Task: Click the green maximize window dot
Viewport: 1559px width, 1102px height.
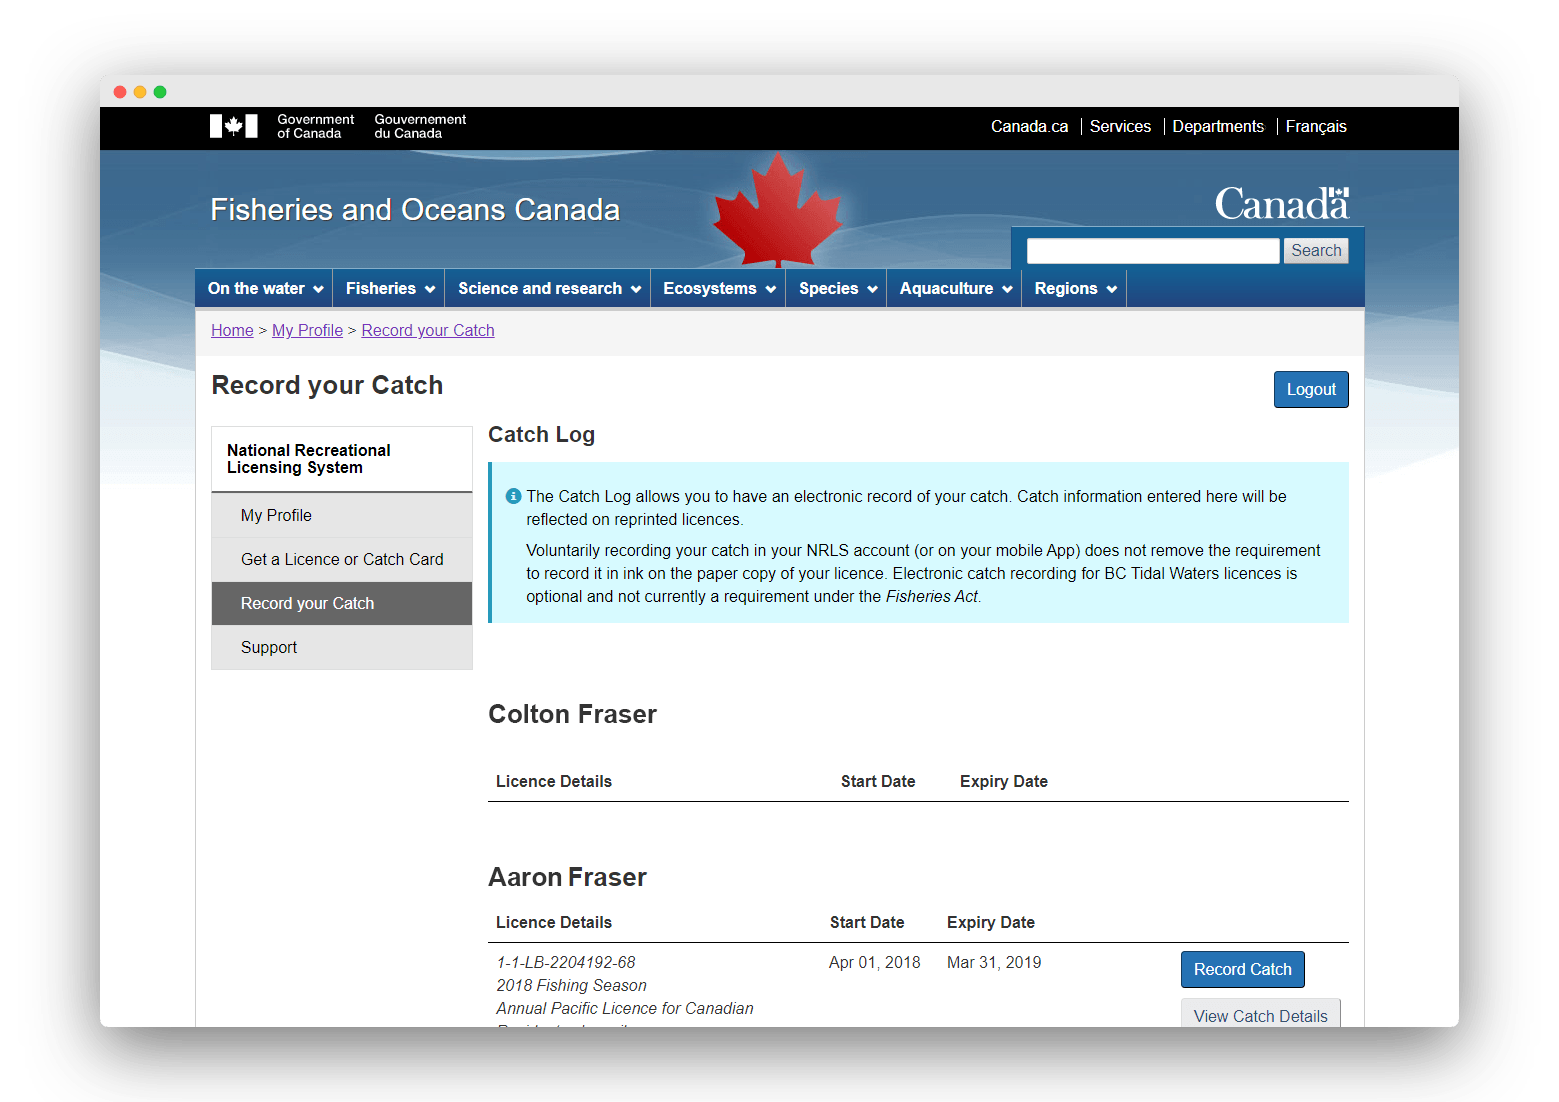Action: click(160, 92)
